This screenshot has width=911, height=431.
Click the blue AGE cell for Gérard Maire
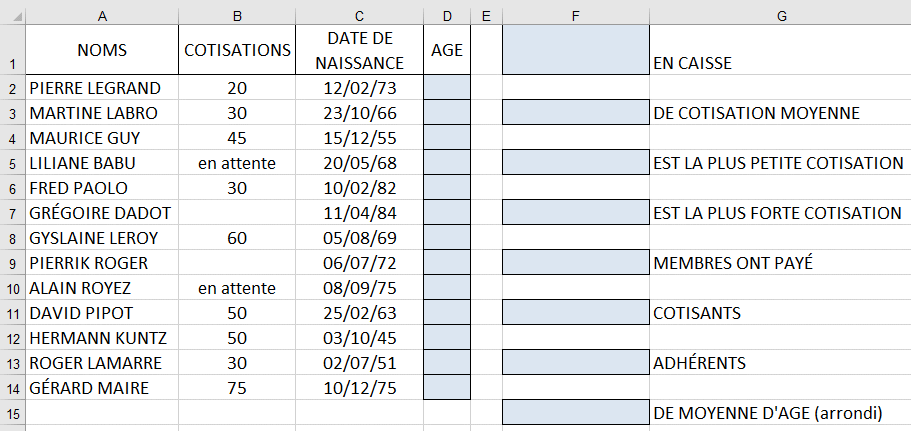point(447,388)
